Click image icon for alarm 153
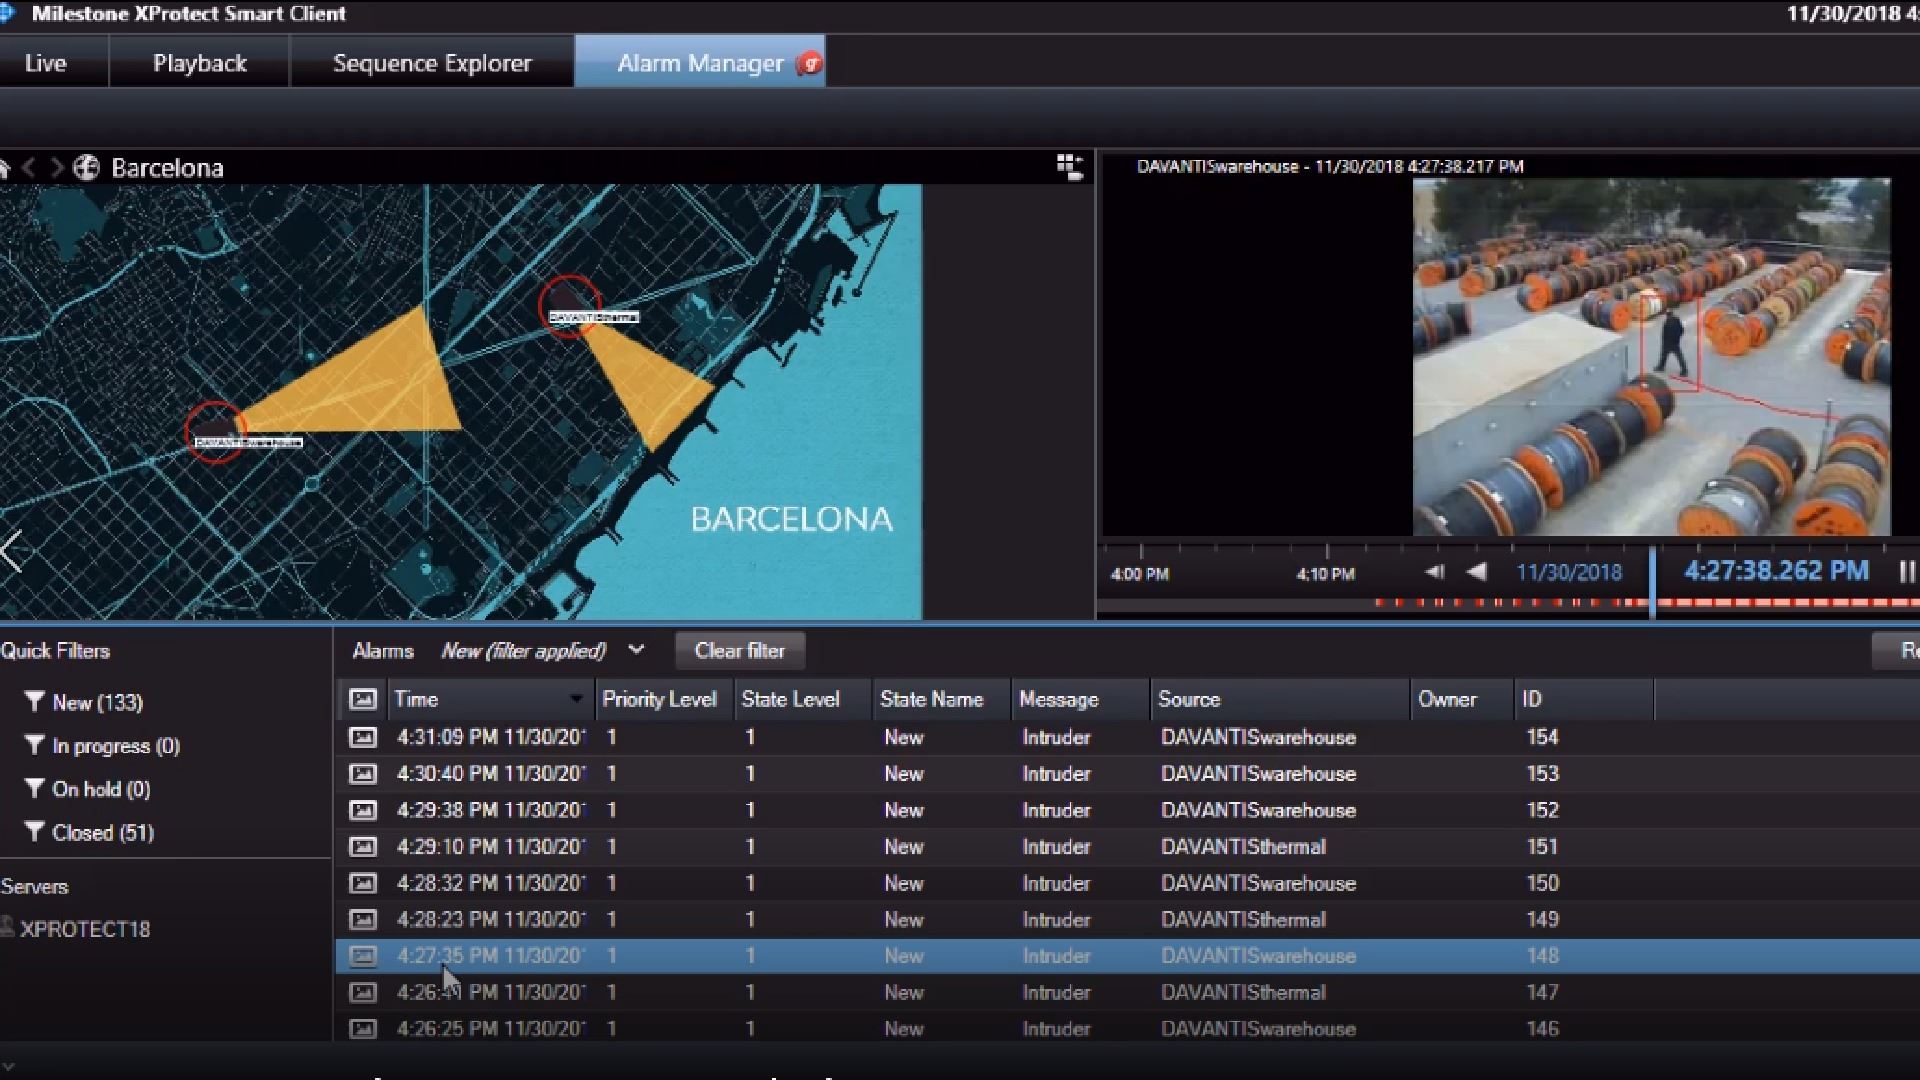The height and width of the screenshot is (1080, 1920). coord(362,774)
